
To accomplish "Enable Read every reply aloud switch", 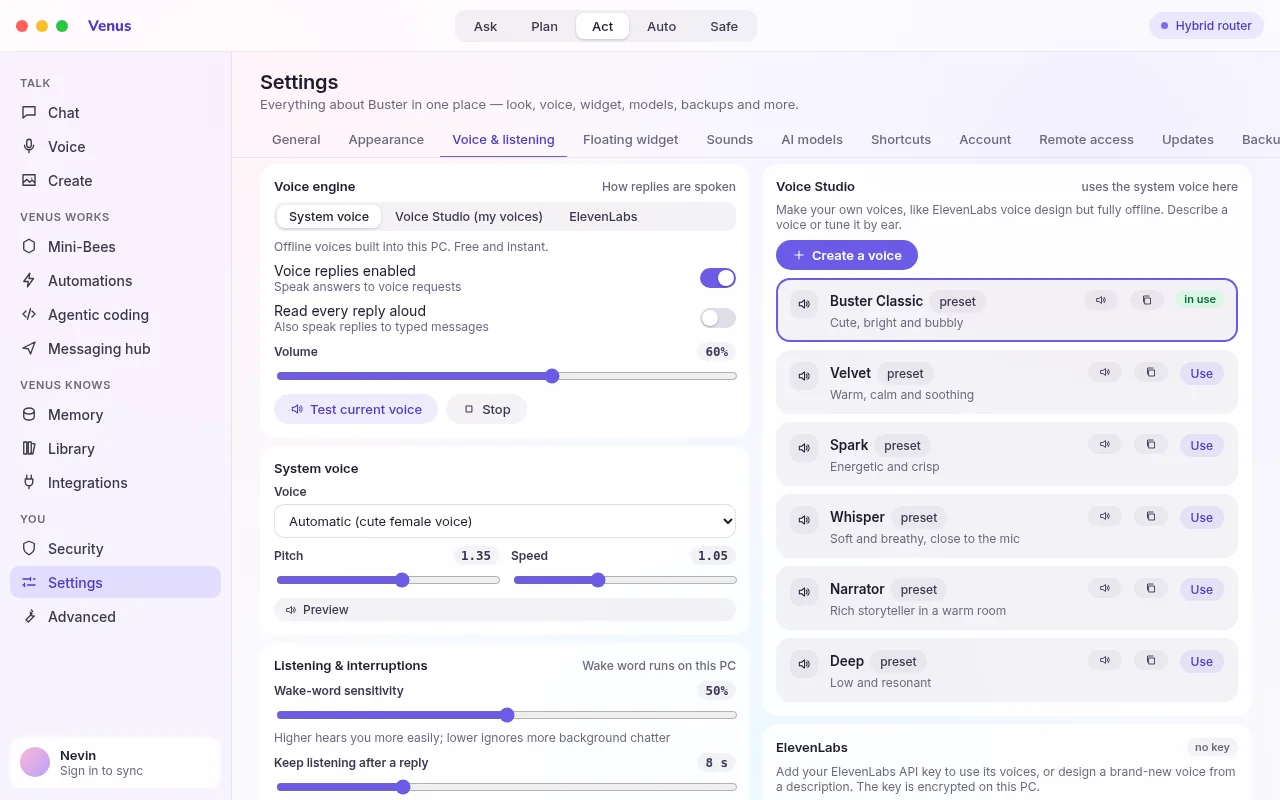I will (x=718, y=318).
